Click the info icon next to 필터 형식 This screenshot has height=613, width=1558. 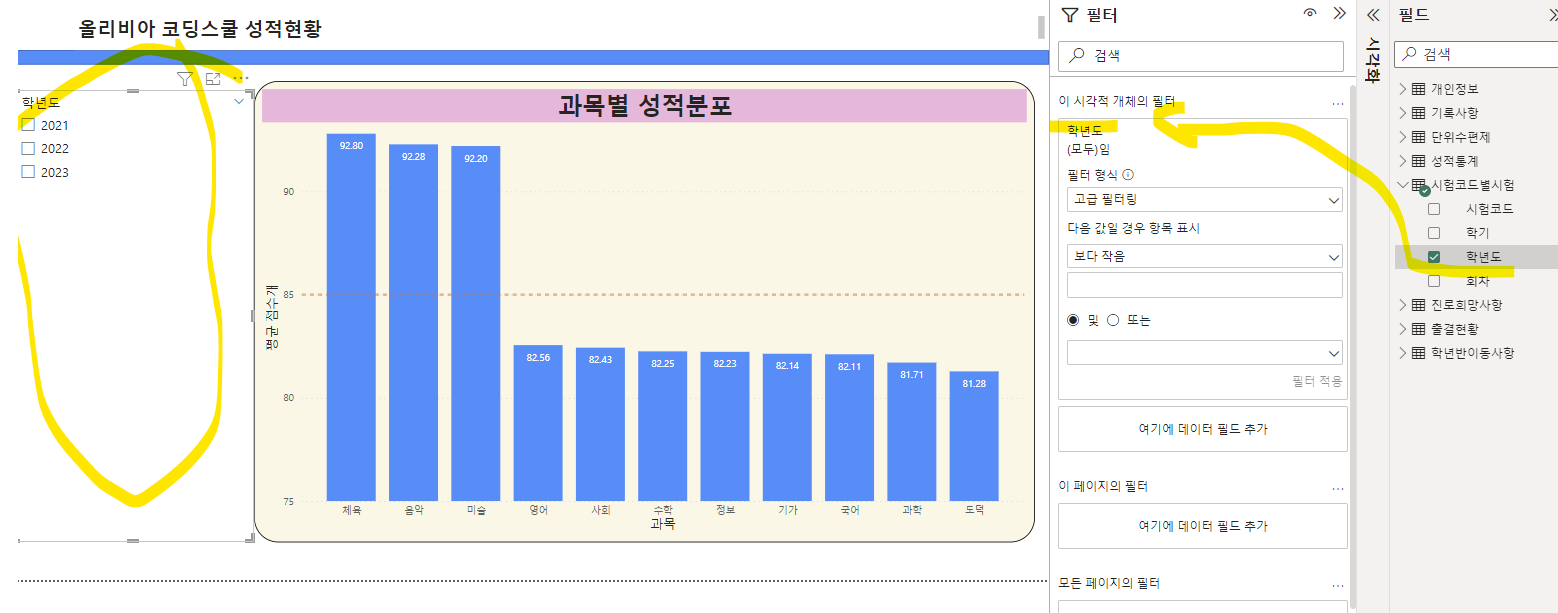point(1128,175)
